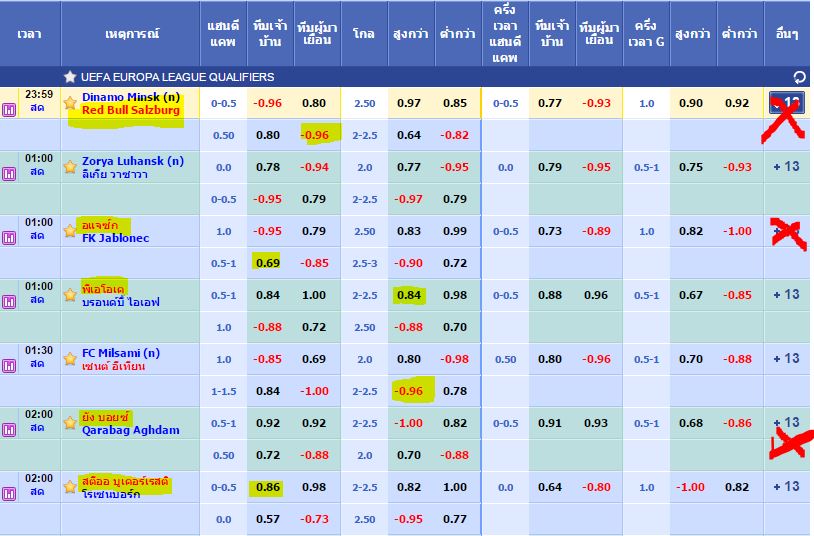This screenshot has width=814, height=536.
Task: Expand +13 more bets for Qarabag Aghdam match
Action: point(786,423)
